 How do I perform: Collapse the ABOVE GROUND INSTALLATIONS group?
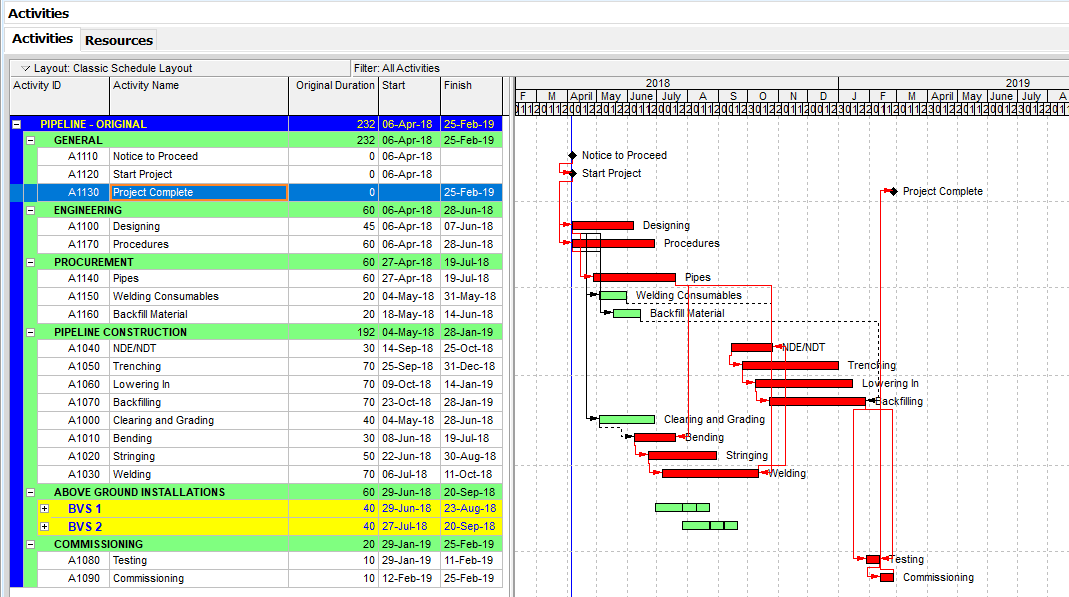(31, 492)
